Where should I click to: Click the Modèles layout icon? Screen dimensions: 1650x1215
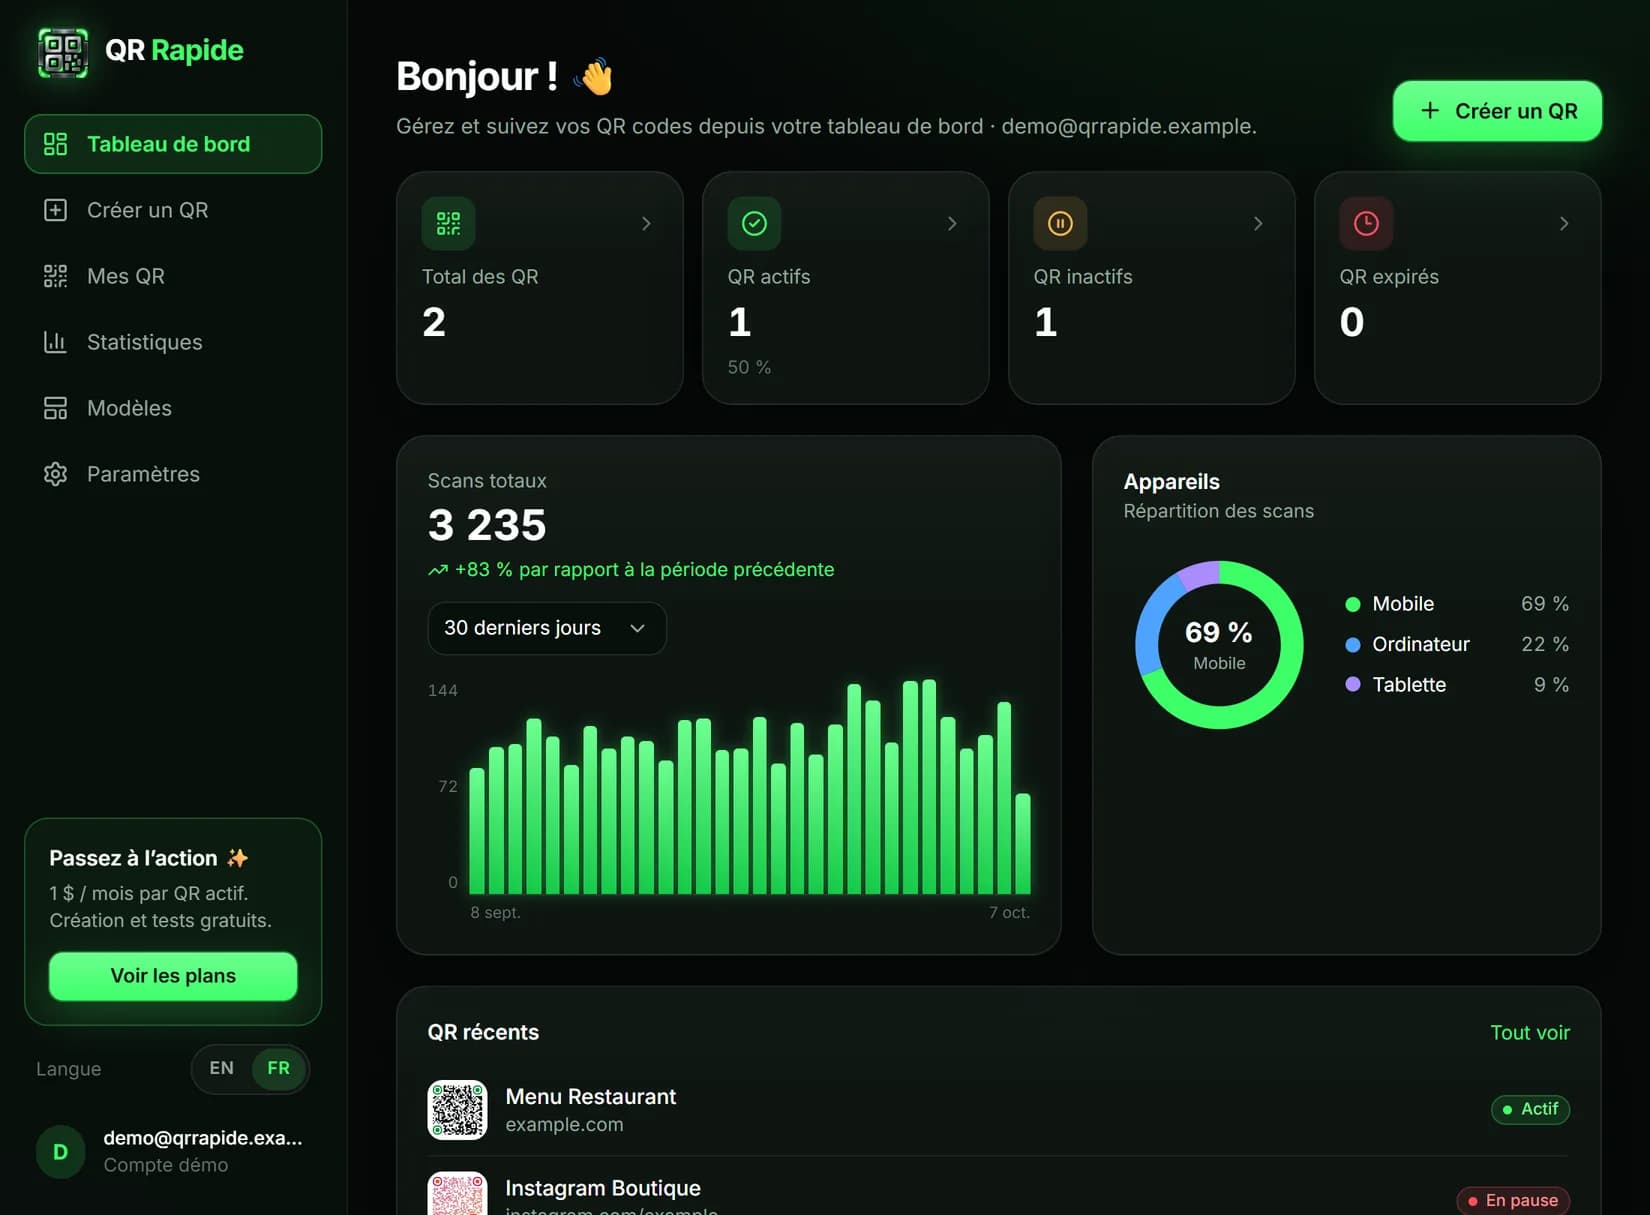coord(55,408)
